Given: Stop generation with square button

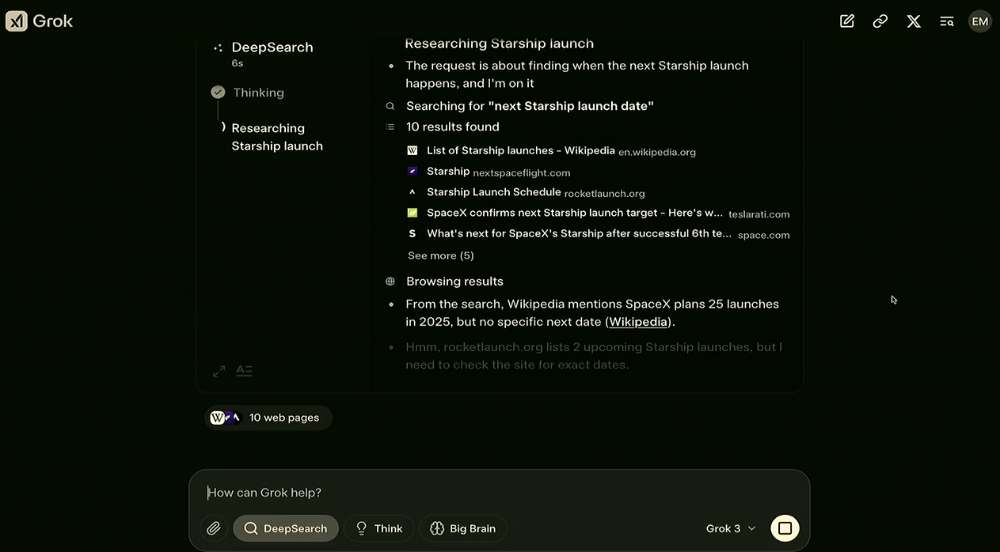Looking at the screenshot, I should coord(785,528).
